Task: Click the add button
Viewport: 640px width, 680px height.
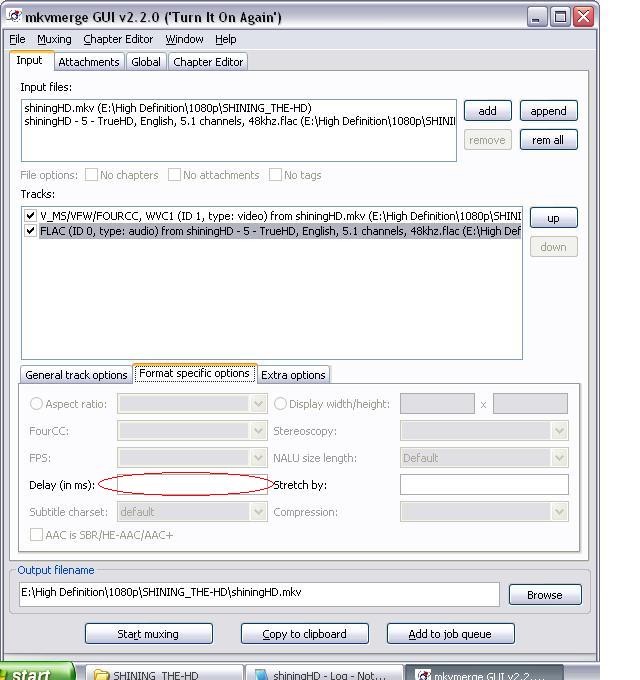Action: coord(487,111)
